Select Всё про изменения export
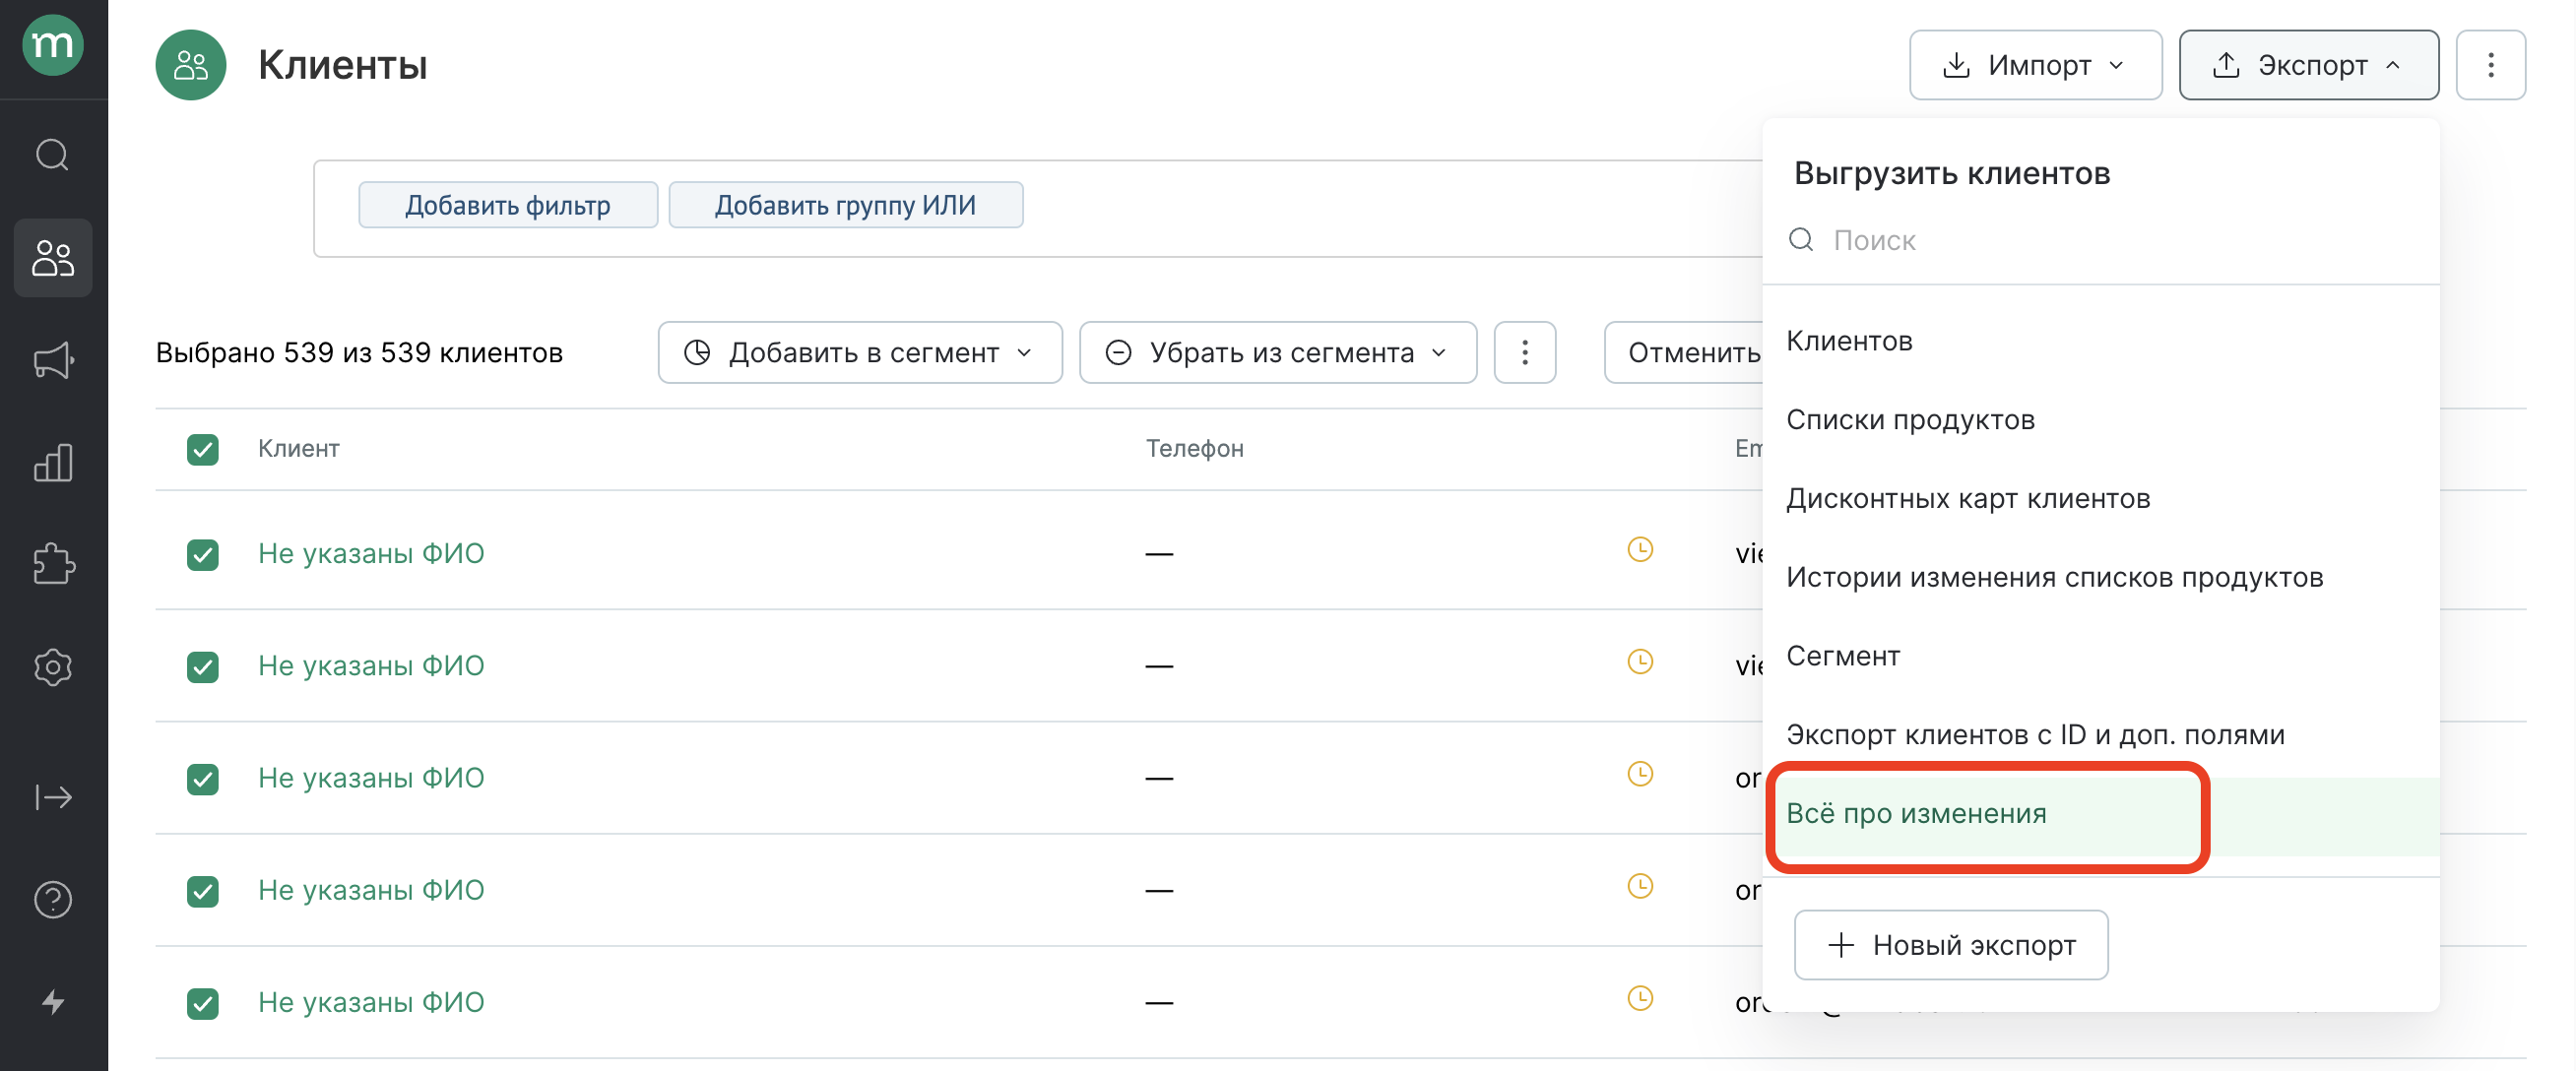Screen dimensions: 2576x1071 click(2100, 814)
